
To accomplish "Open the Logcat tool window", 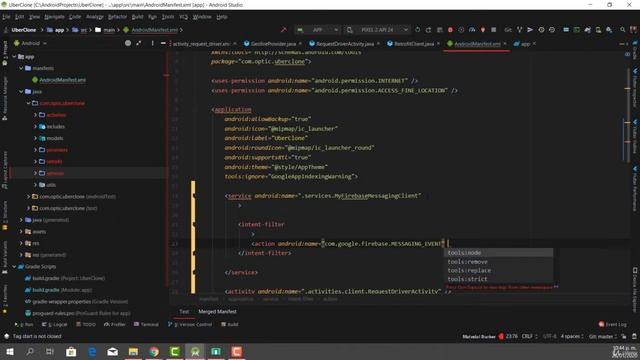I will [x=55, y=324].
